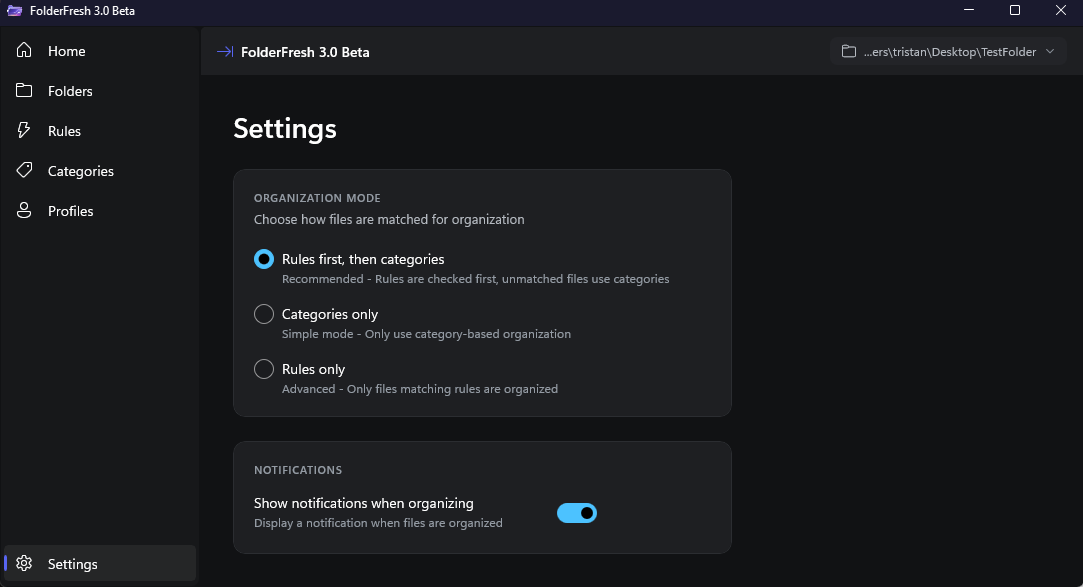Click 'Simple mode - Only use category-based' text

426,334
